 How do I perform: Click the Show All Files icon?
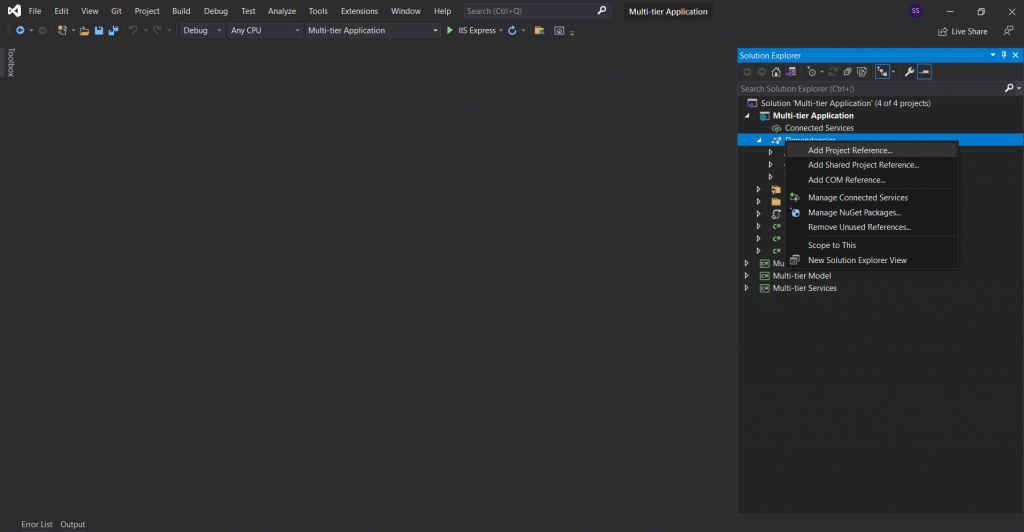pos(862,72)
